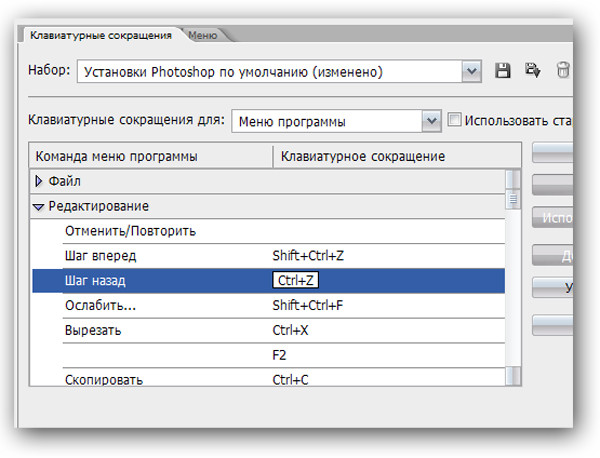This screenshot has height=458, width=600.
Task: Select the Клавиатурные сокращения tab
Action: 101,35
